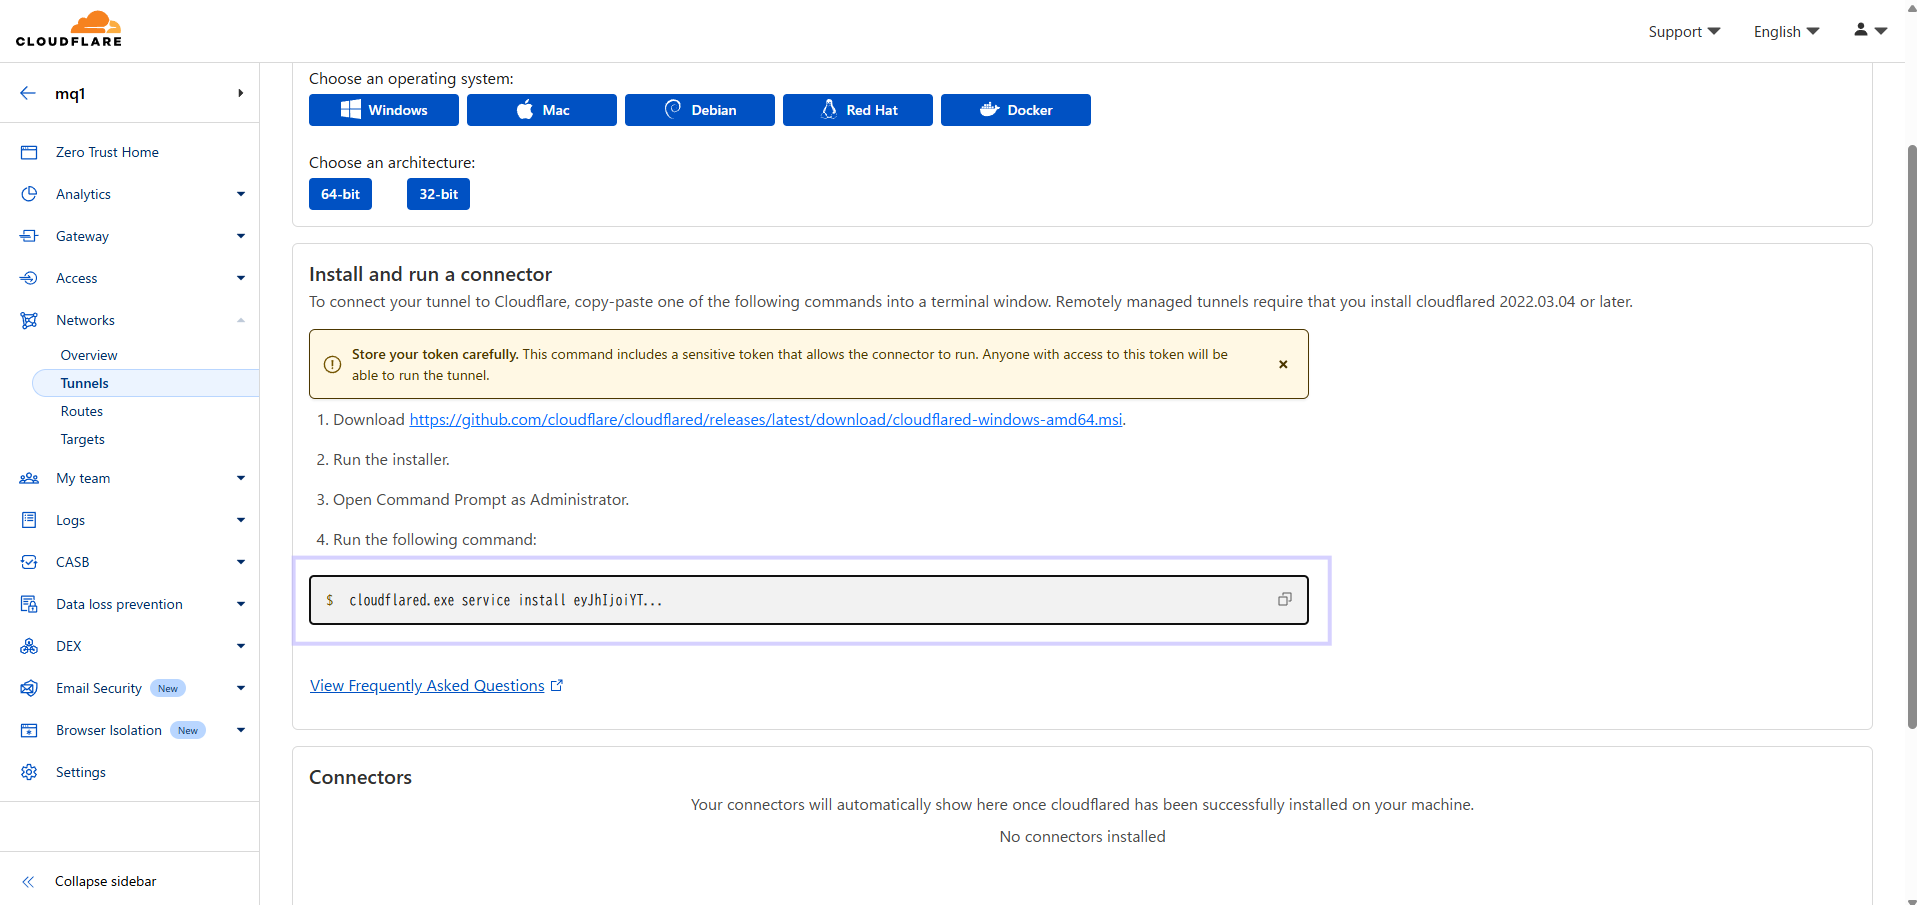This screenshot has height=905, width=1917.
Task: Expand the Browser Isolation menu arrow
Action: click(x=241, y=730)
